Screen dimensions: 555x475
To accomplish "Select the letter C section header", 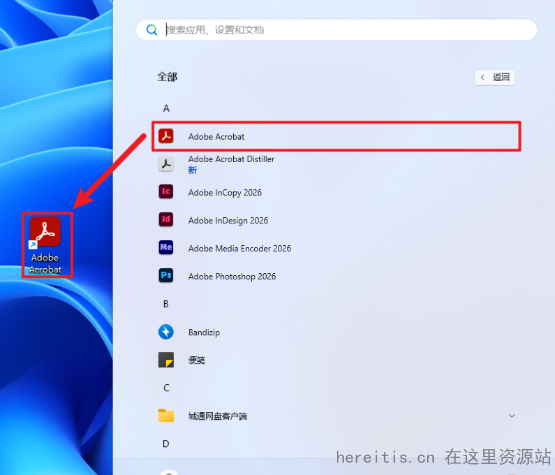I will [x=166, y=388].
